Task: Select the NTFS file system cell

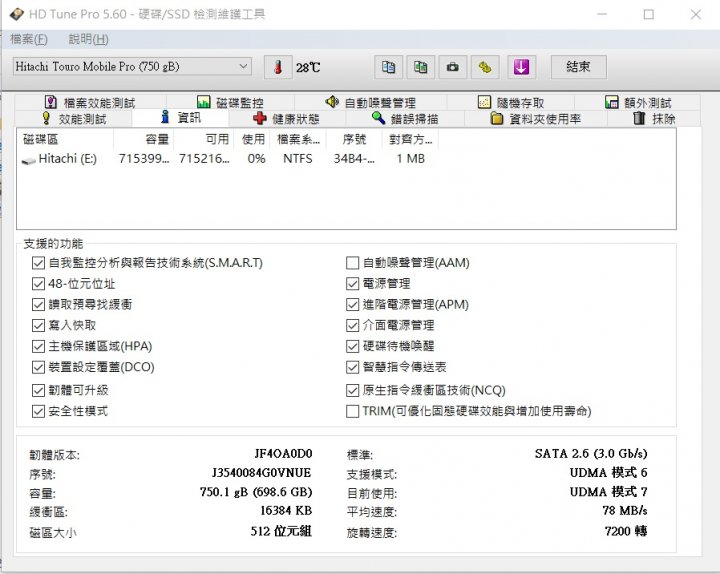Action: pyautogui.click(x=298, y=159)
